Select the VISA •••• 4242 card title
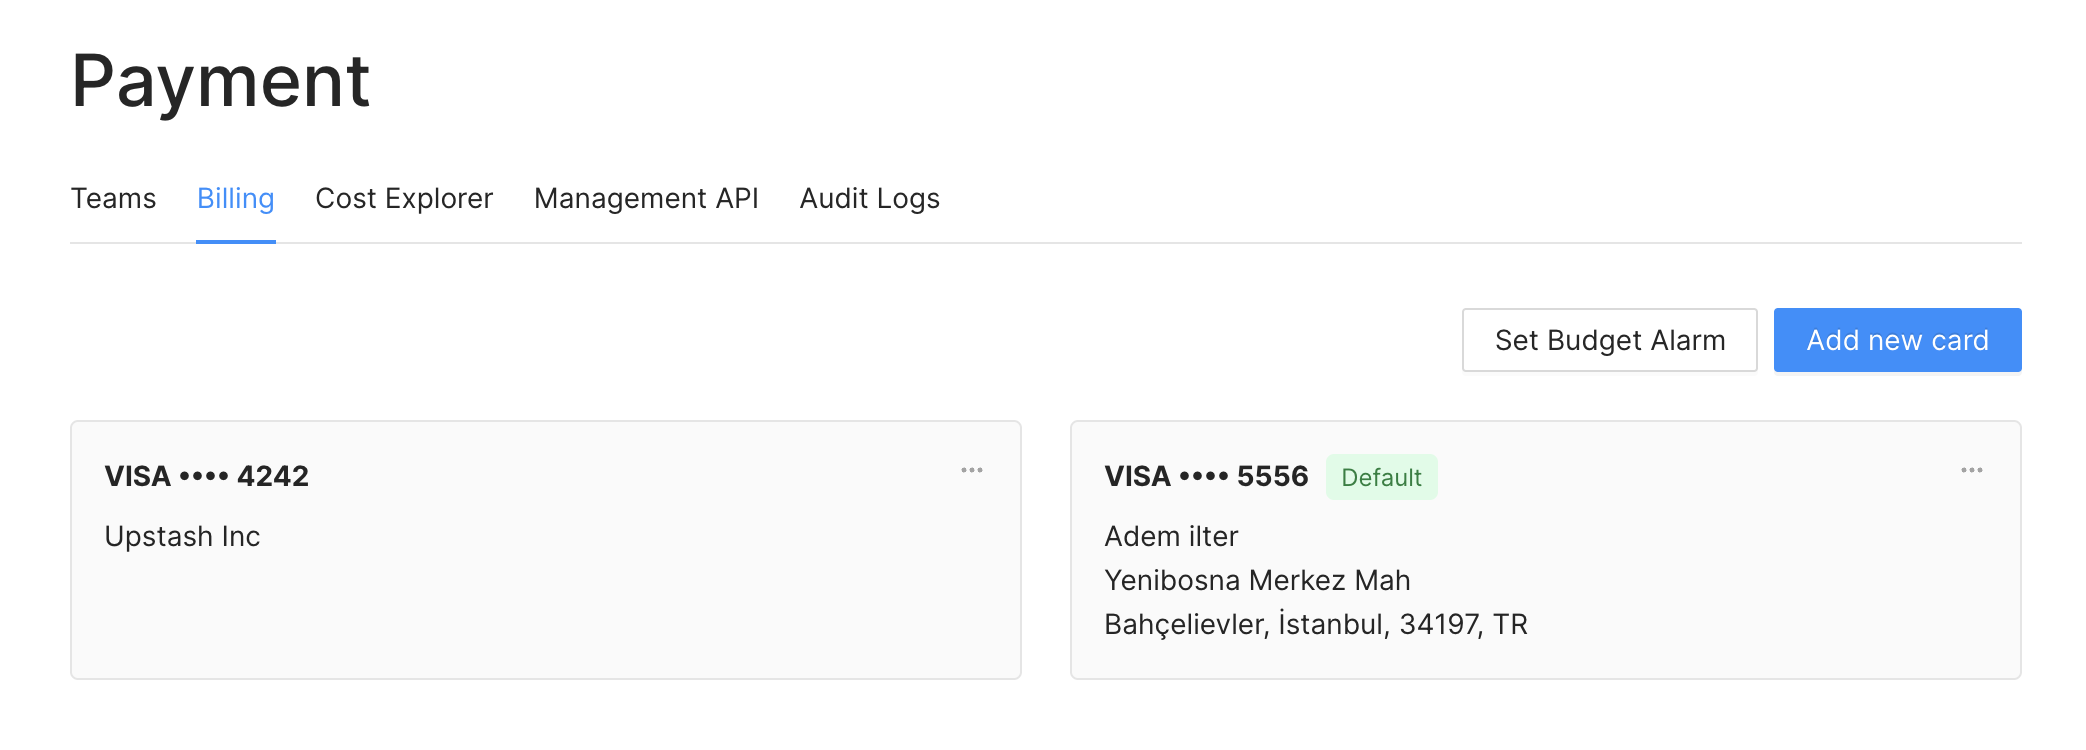The width and height of the screenshot is (2086, 750). coord(206,476)
